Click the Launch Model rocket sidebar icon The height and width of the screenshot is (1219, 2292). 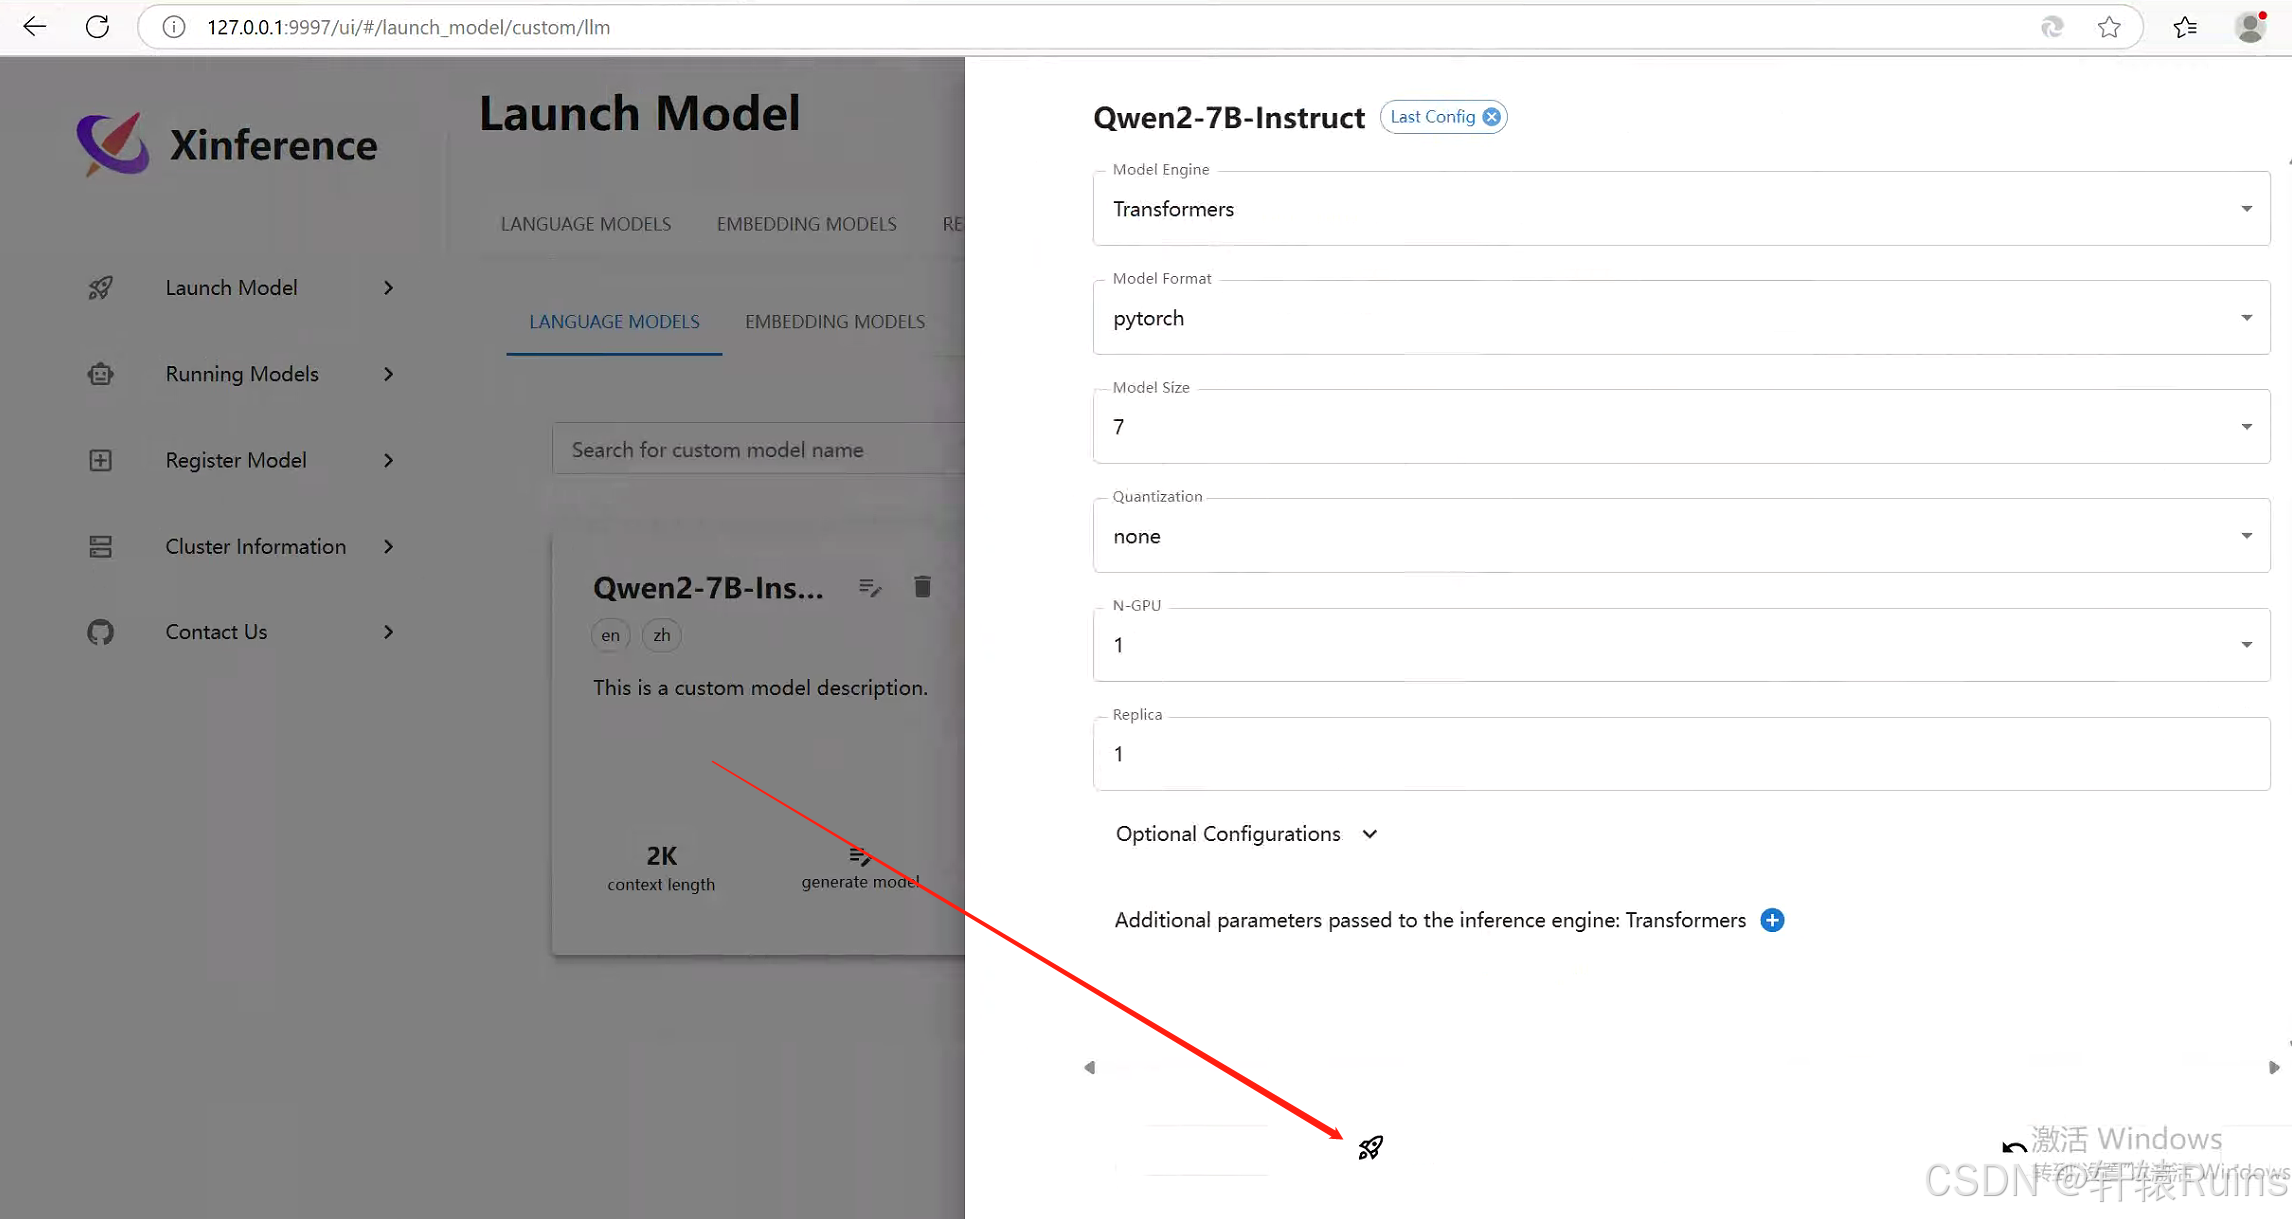(100, 288)
